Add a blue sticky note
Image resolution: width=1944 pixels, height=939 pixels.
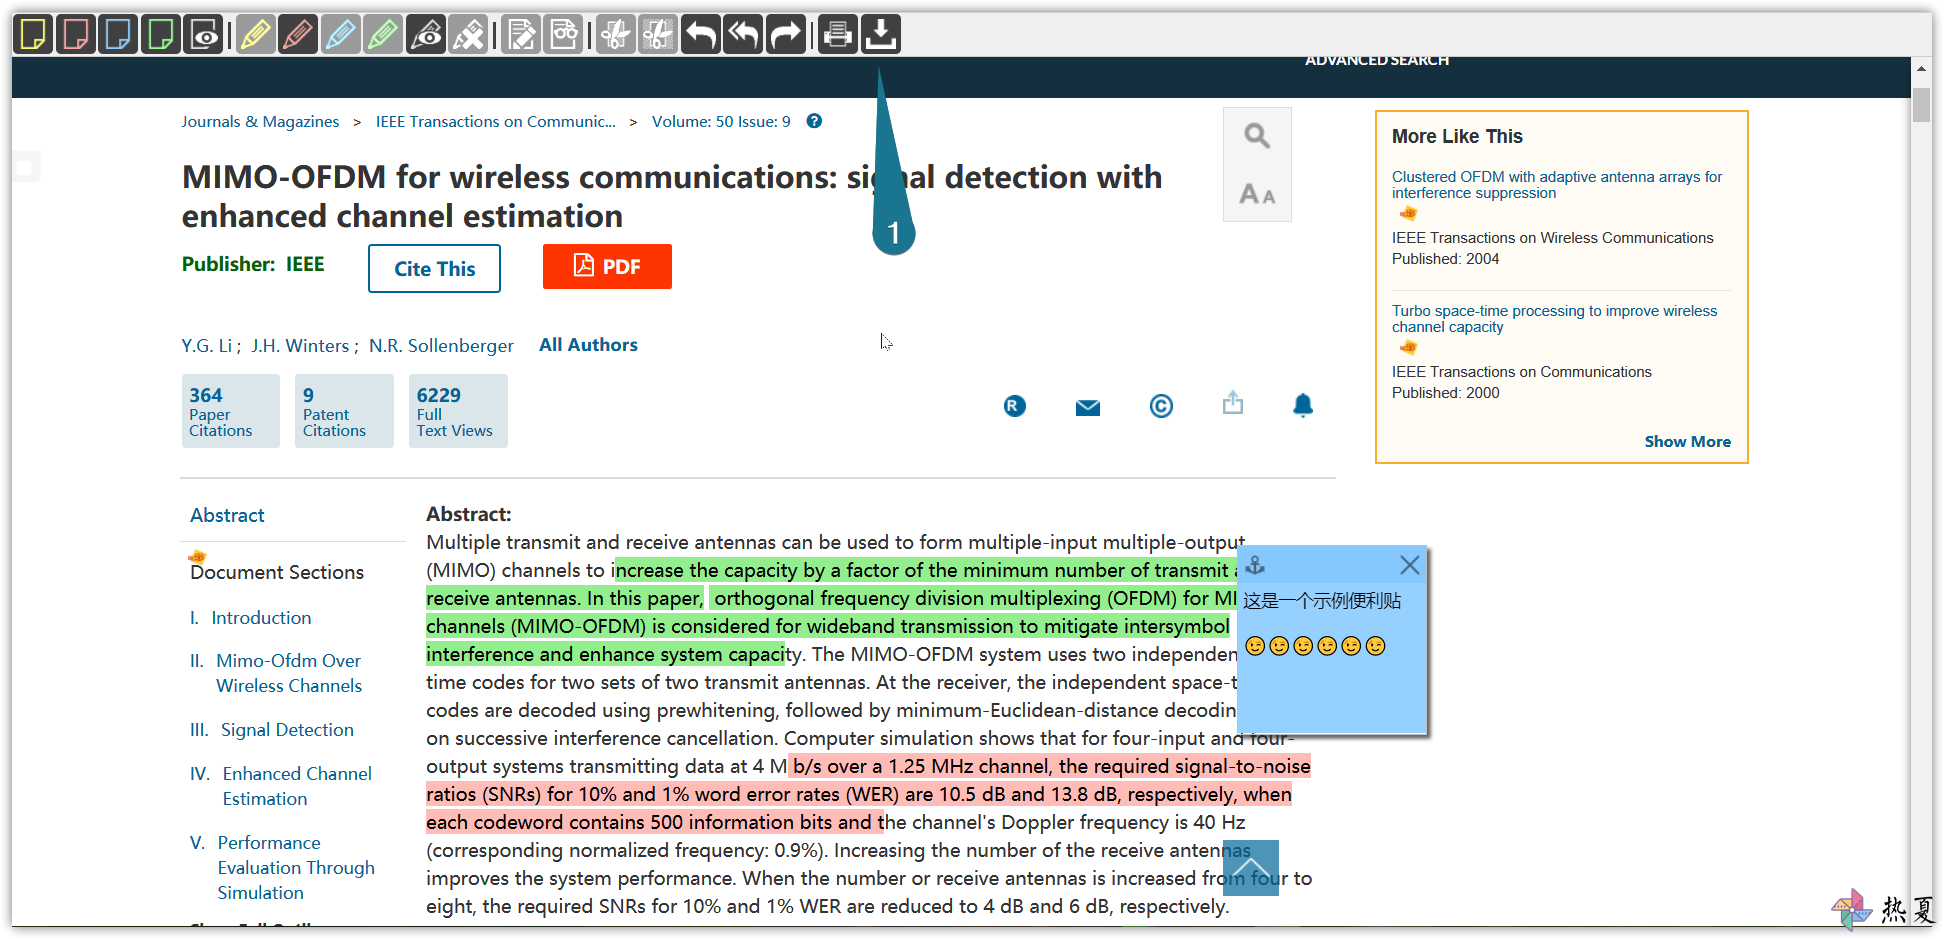pyautogui.click(x=118, y=34)
